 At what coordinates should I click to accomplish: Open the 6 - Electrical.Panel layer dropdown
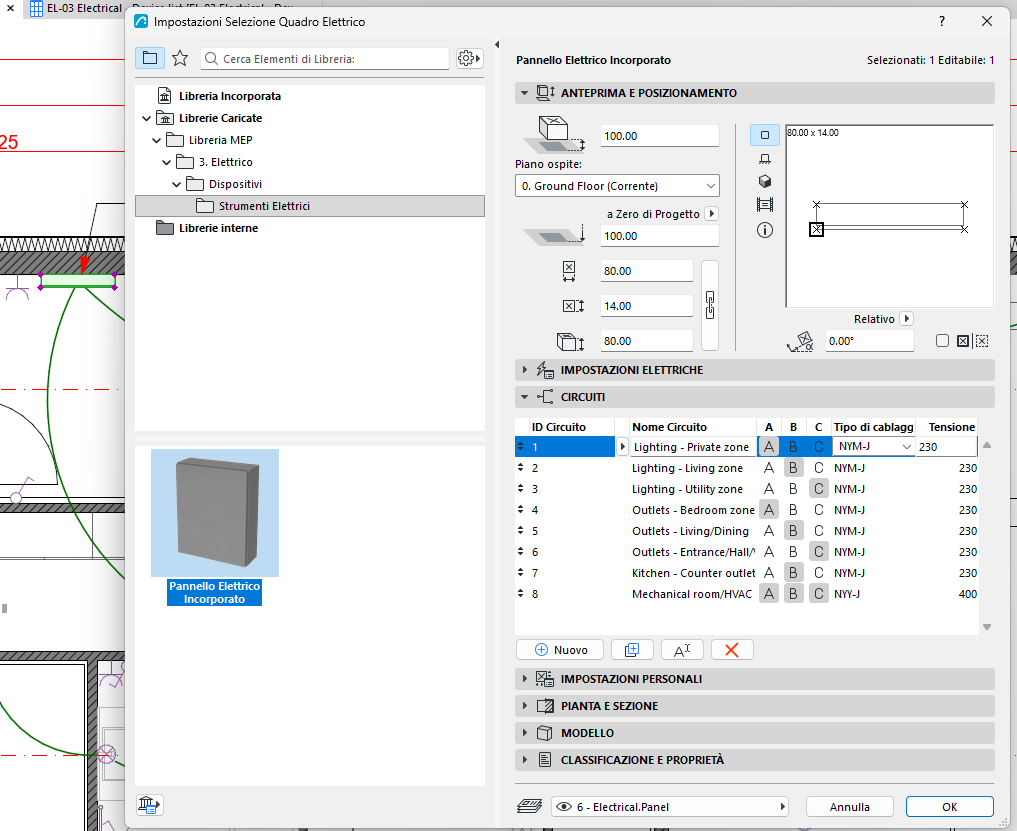click(x=669, y=807)
